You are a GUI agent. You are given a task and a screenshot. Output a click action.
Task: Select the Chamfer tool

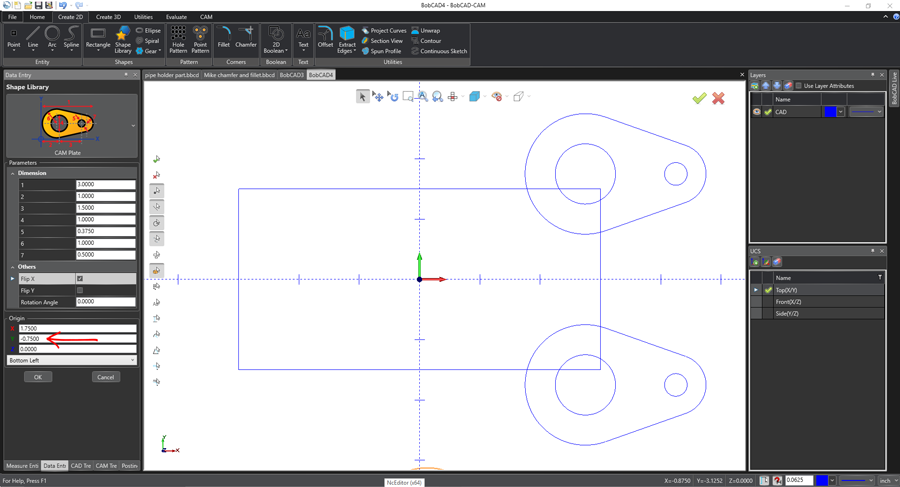tap(246, 38)
